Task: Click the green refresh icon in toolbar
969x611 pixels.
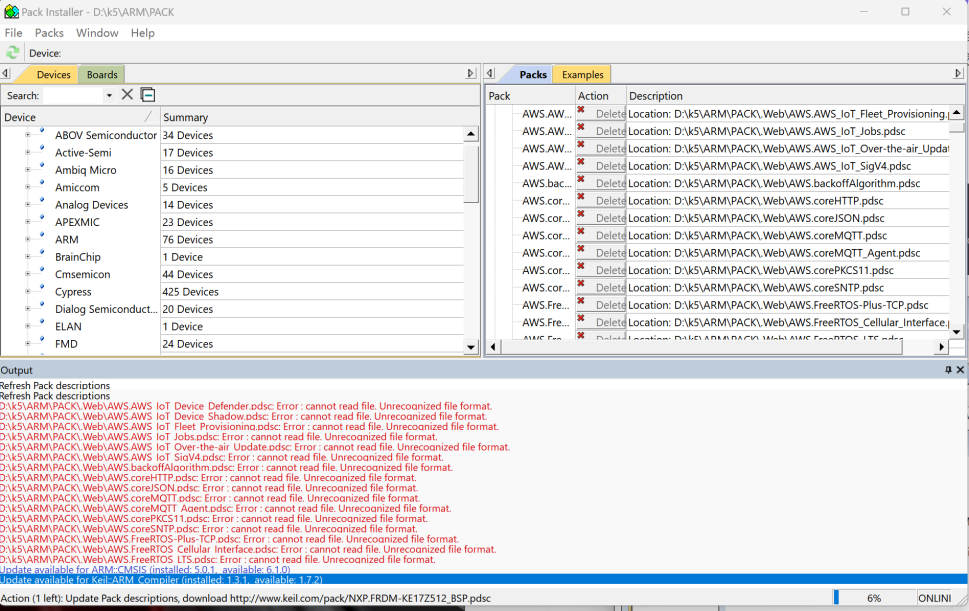Action: point(12,53)
